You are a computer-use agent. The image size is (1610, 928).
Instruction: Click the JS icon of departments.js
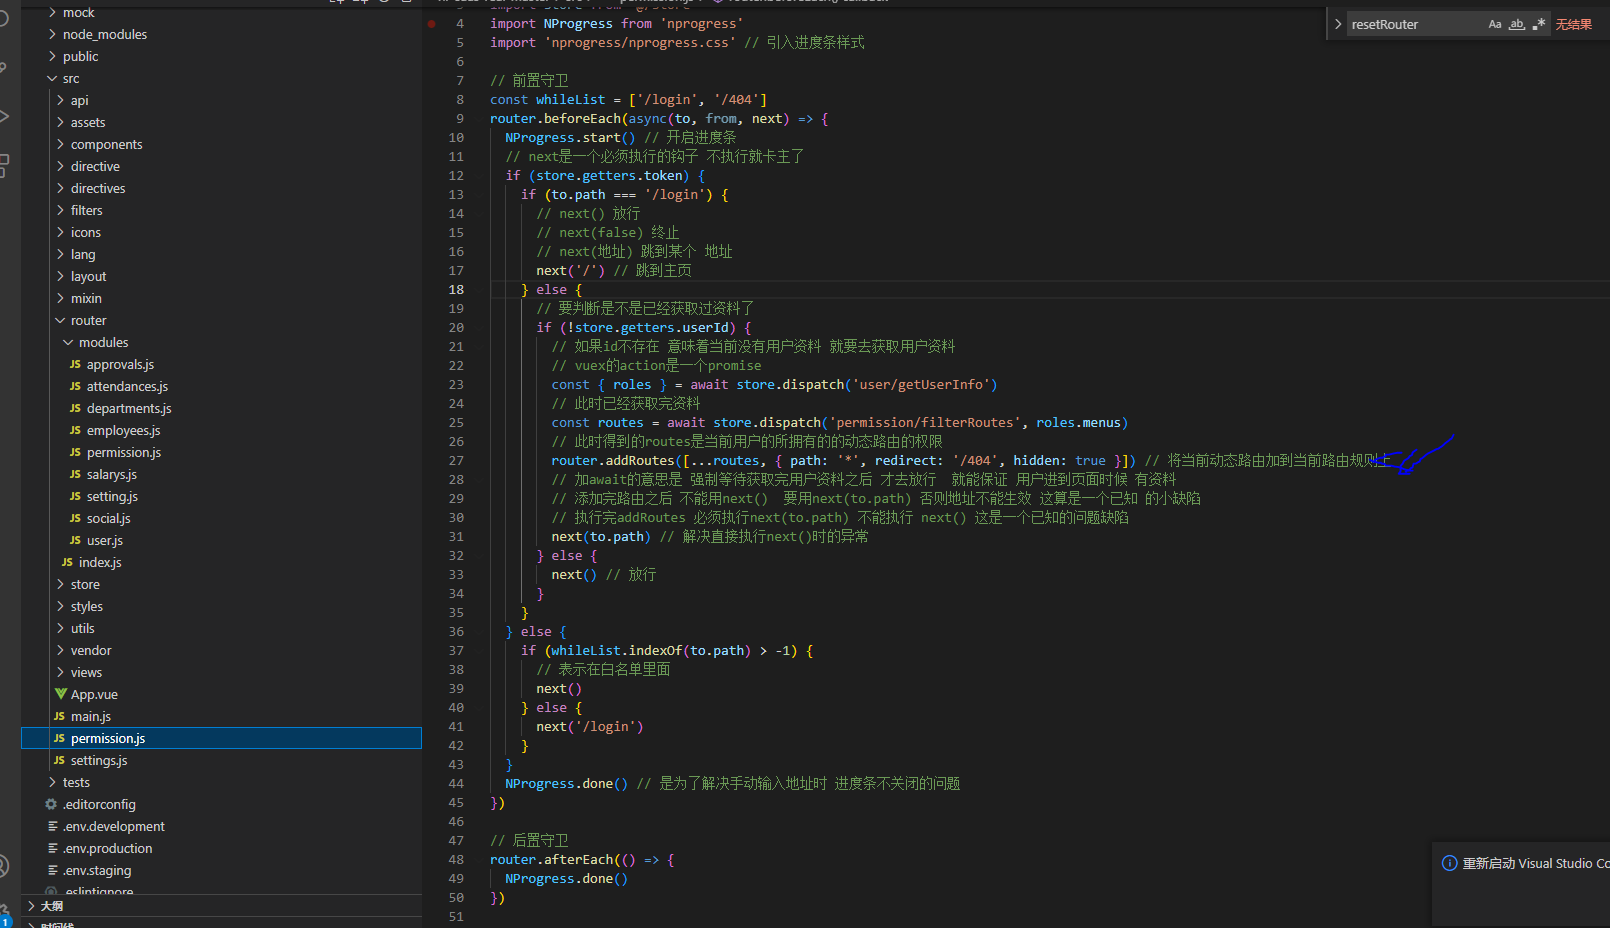point(75,408)
